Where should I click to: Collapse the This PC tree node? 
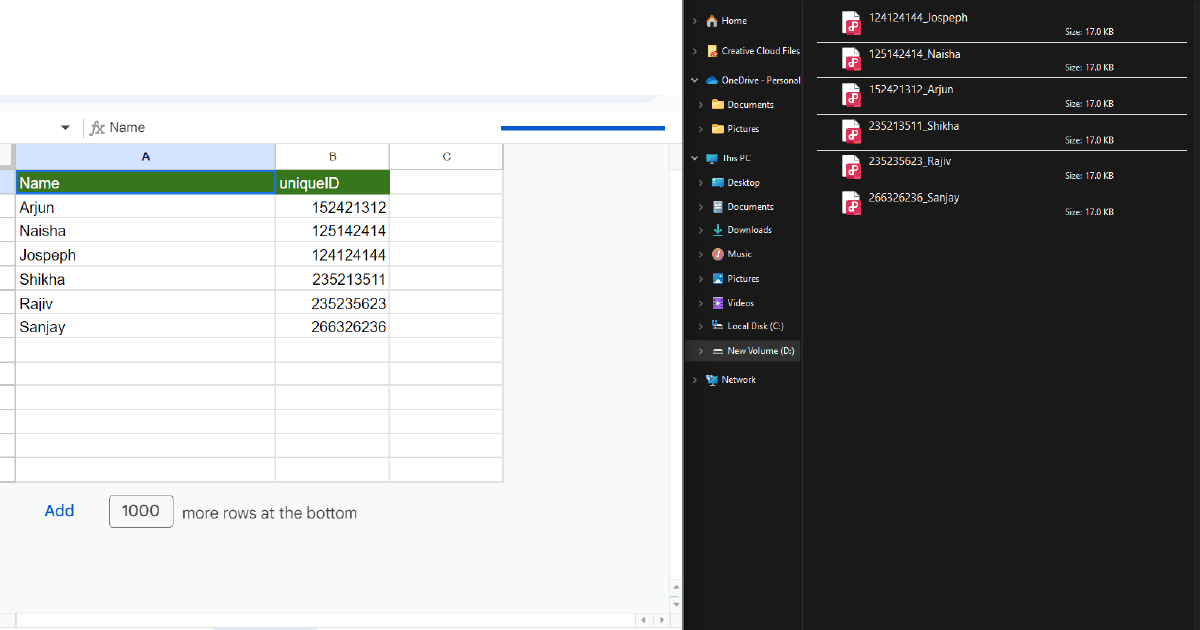(694, 157)
